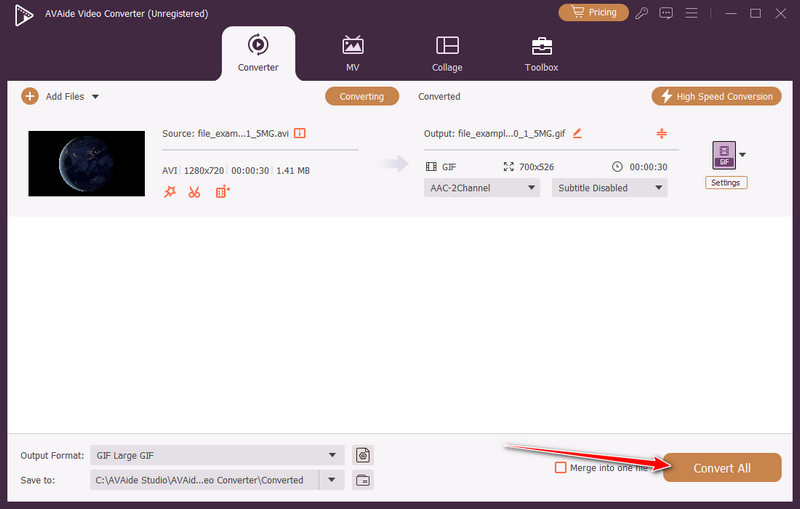Switch to the MV tab
The width and height of the screenshot is (800, 509).
tap(352, 54)
